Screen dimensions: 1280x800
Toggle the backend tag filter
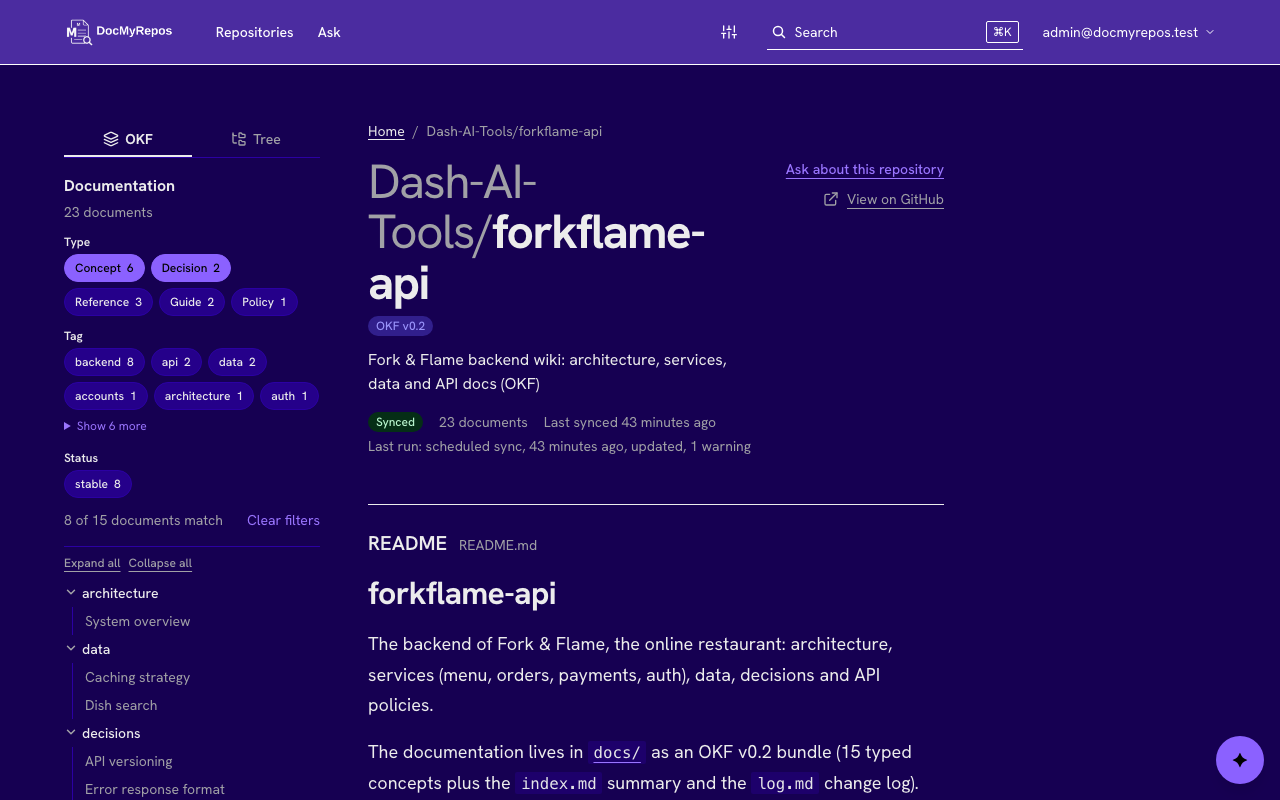(x=104, y=362)
